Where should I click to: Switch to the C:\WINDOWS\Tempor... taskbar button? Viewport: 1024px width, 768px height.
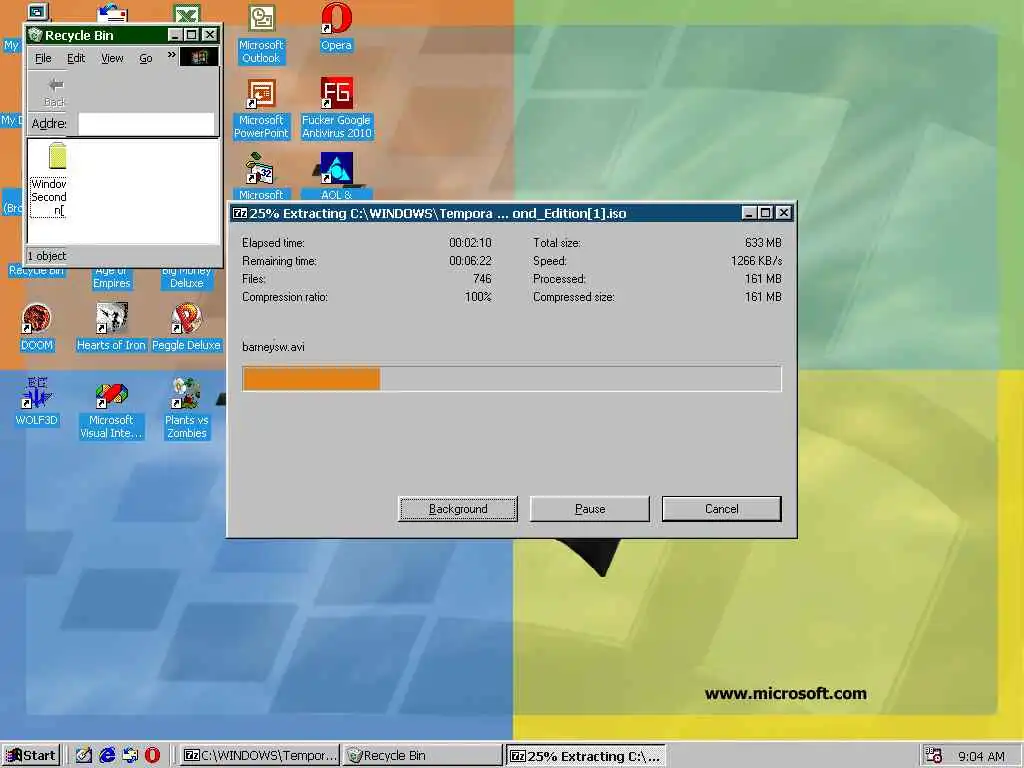coord(260,756)
